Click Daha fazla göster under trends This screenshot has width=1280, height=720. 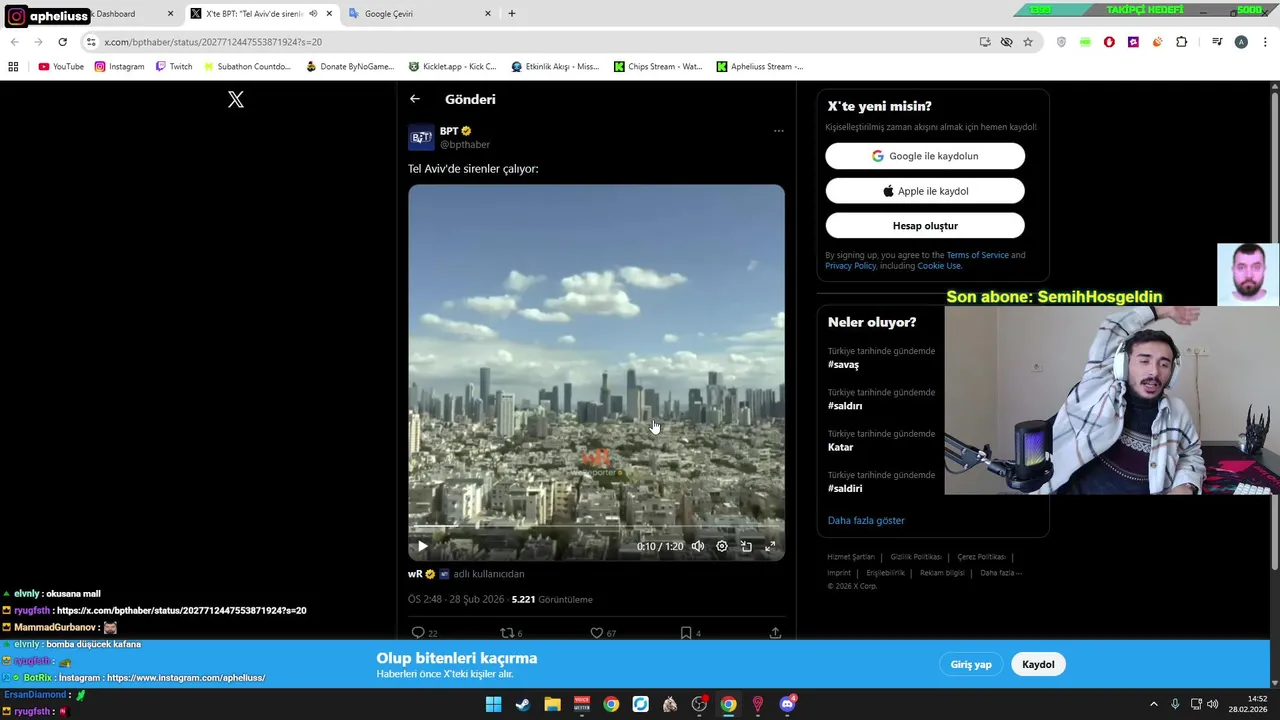(866, 521)
